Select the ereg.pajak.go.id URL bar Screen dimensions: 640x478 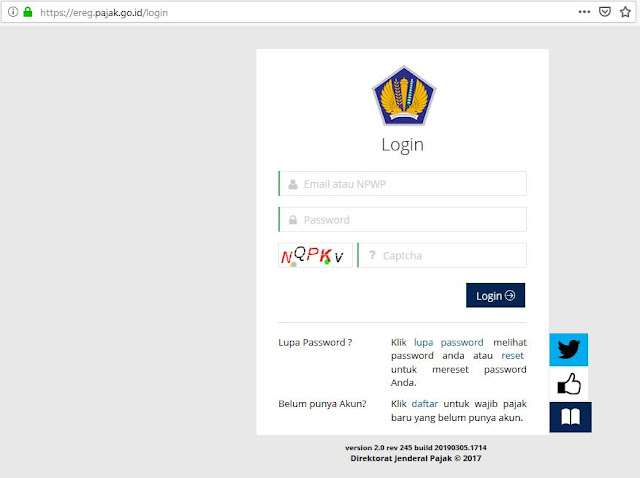click(x=104, y=13)
